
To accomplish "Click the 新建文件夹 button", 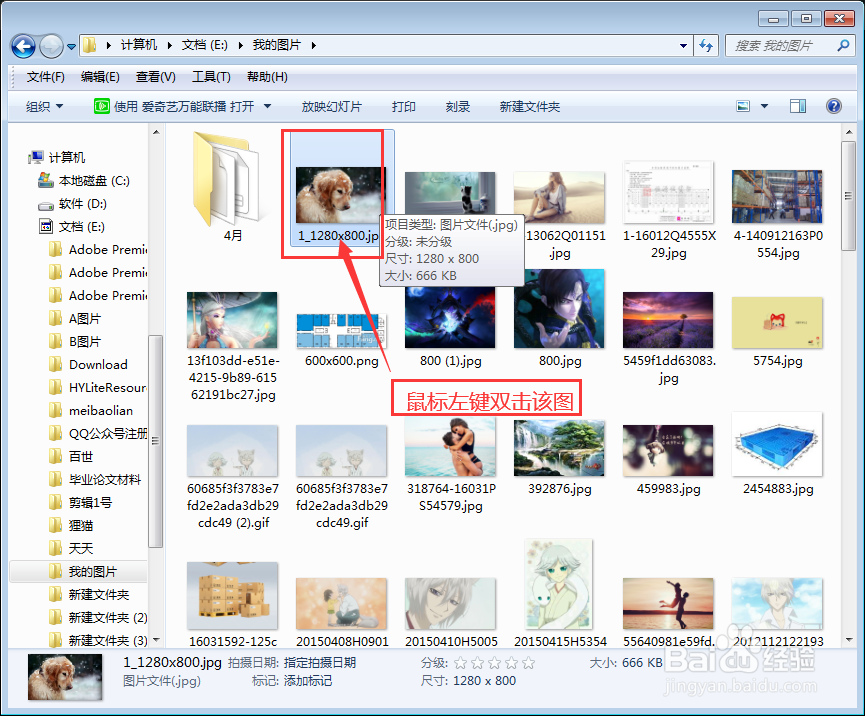I will pos(530,105).
